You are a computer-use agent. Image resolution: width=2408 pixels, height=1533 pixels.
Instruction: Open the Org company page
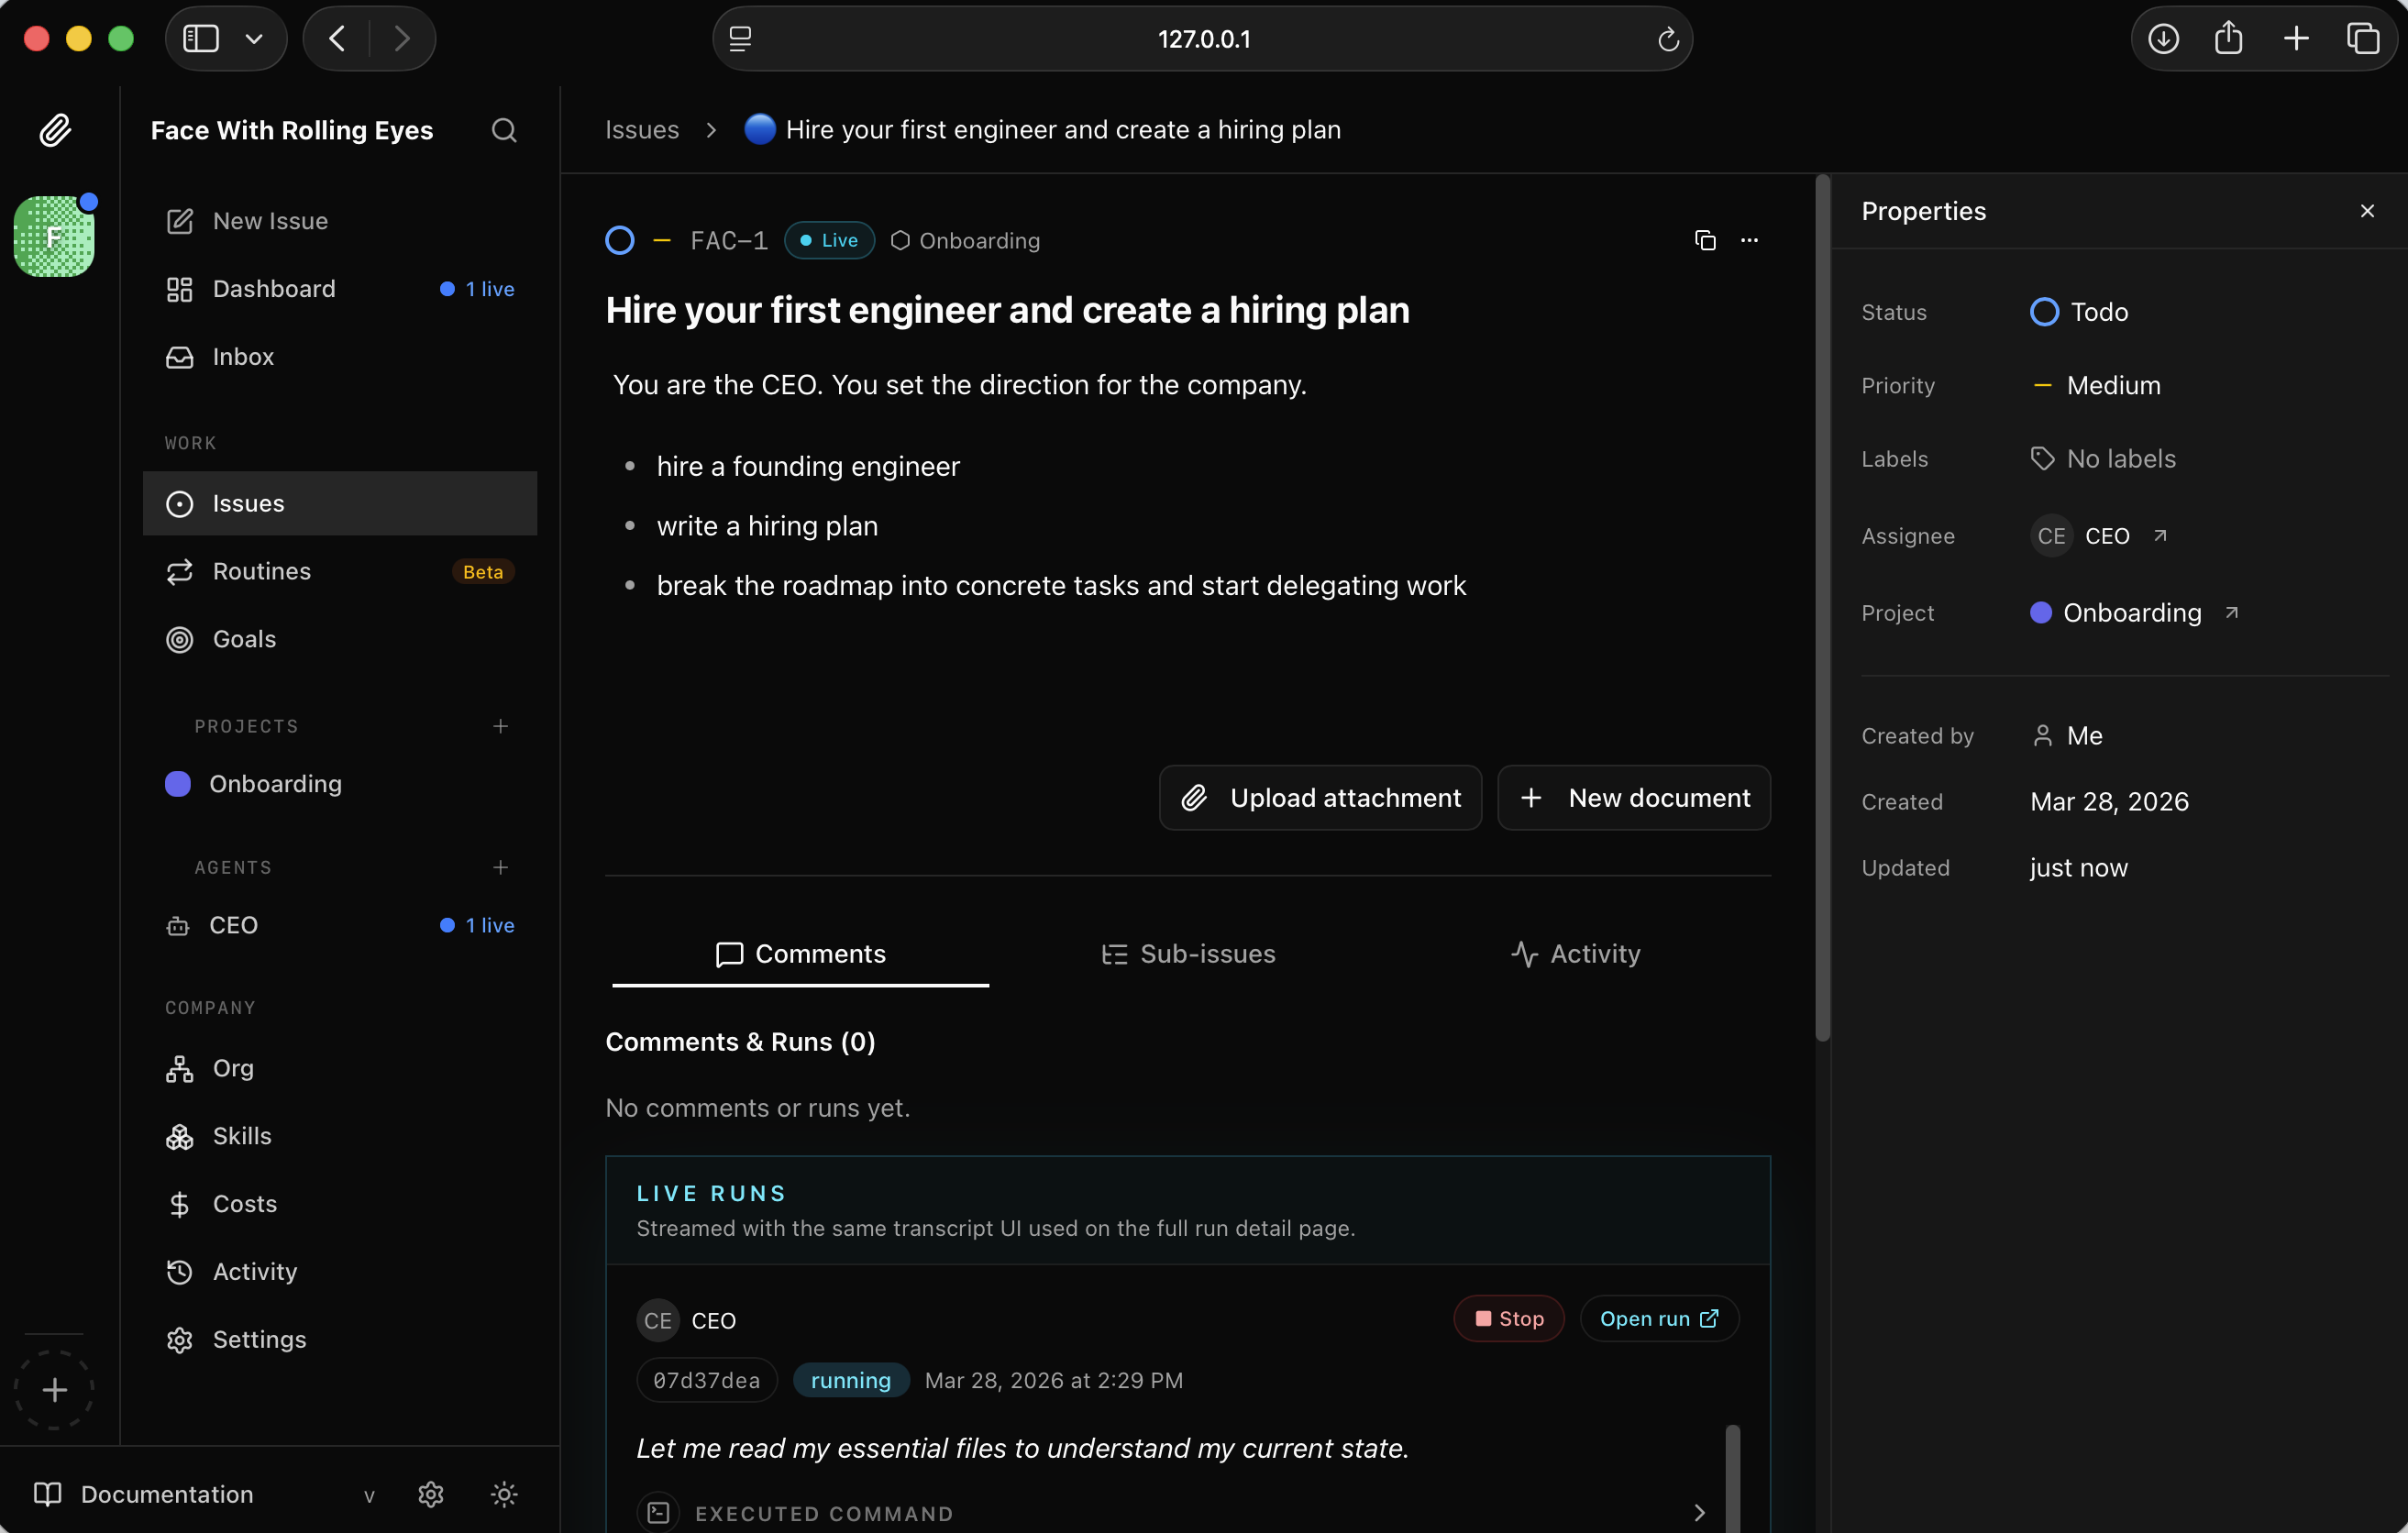tap(232, 1069)
